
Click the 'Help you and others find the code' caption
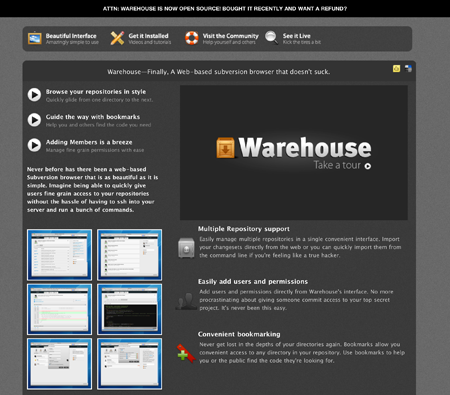pyautogui.click(x=98, y=125)
